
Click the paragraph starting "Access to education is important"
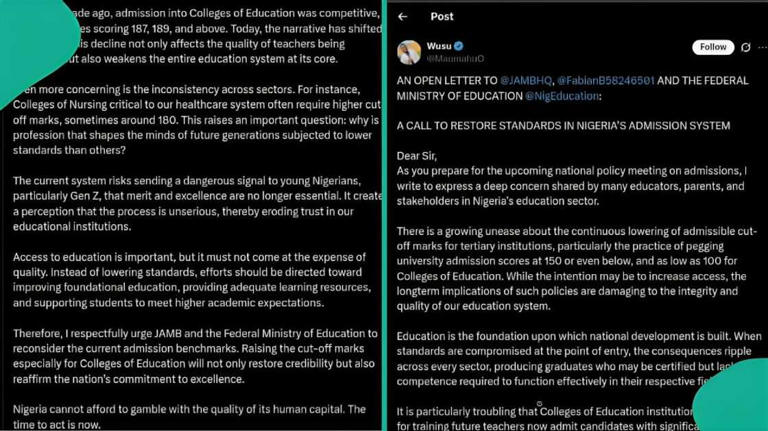192,280
